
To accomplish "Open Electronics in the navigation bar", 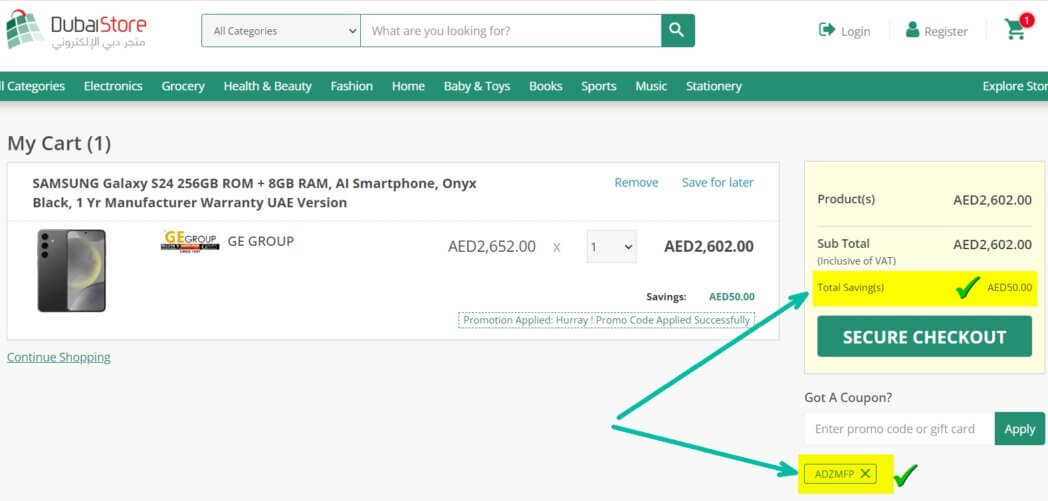I will (x=113, y=86).
